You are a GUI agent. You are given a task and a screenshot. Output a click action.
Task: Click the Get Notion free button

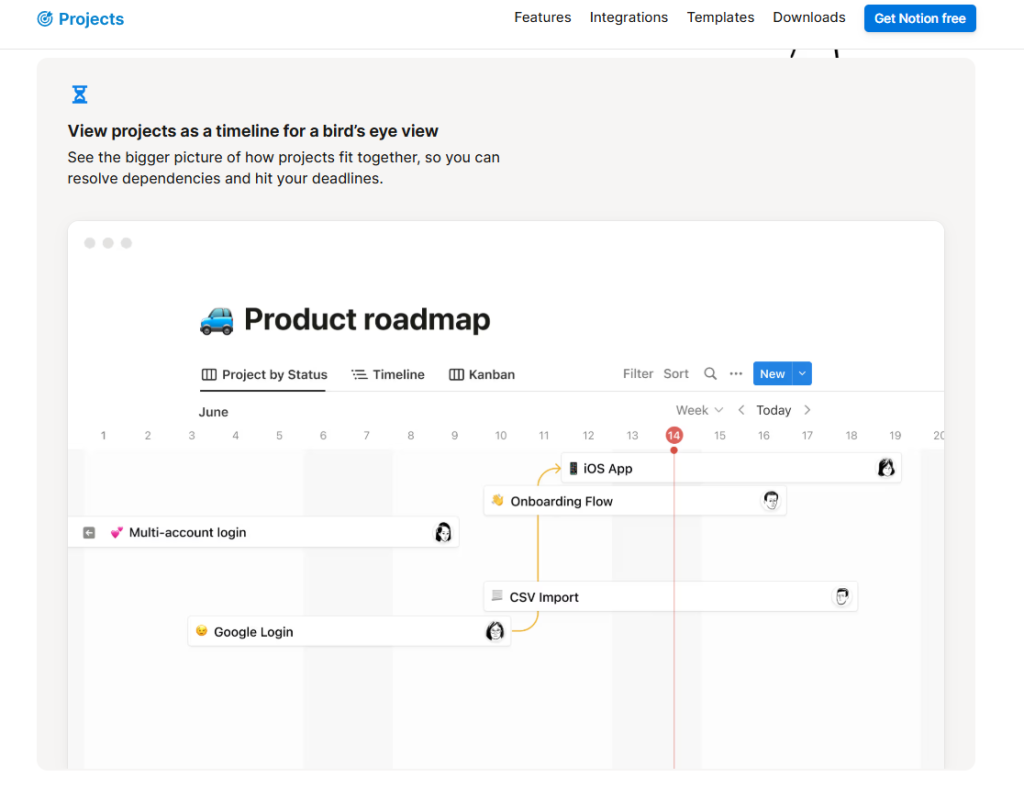pos(920,18)
